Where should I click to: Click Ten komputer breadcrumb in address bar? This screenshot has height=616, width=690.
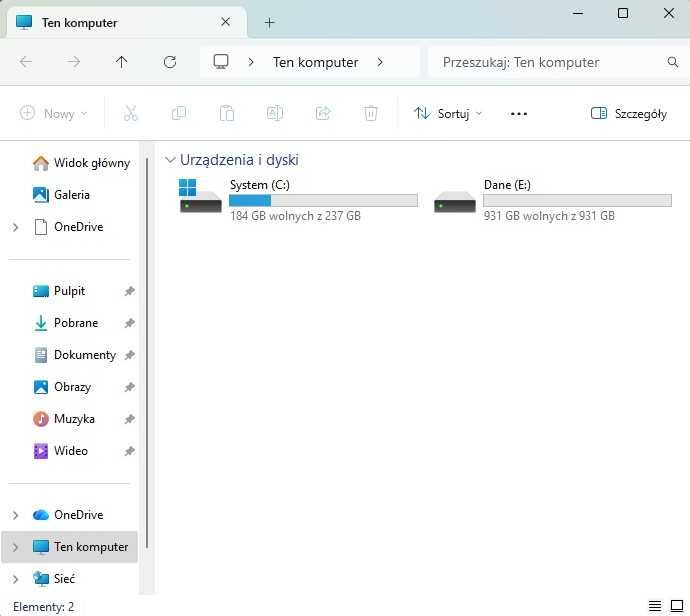316,62
